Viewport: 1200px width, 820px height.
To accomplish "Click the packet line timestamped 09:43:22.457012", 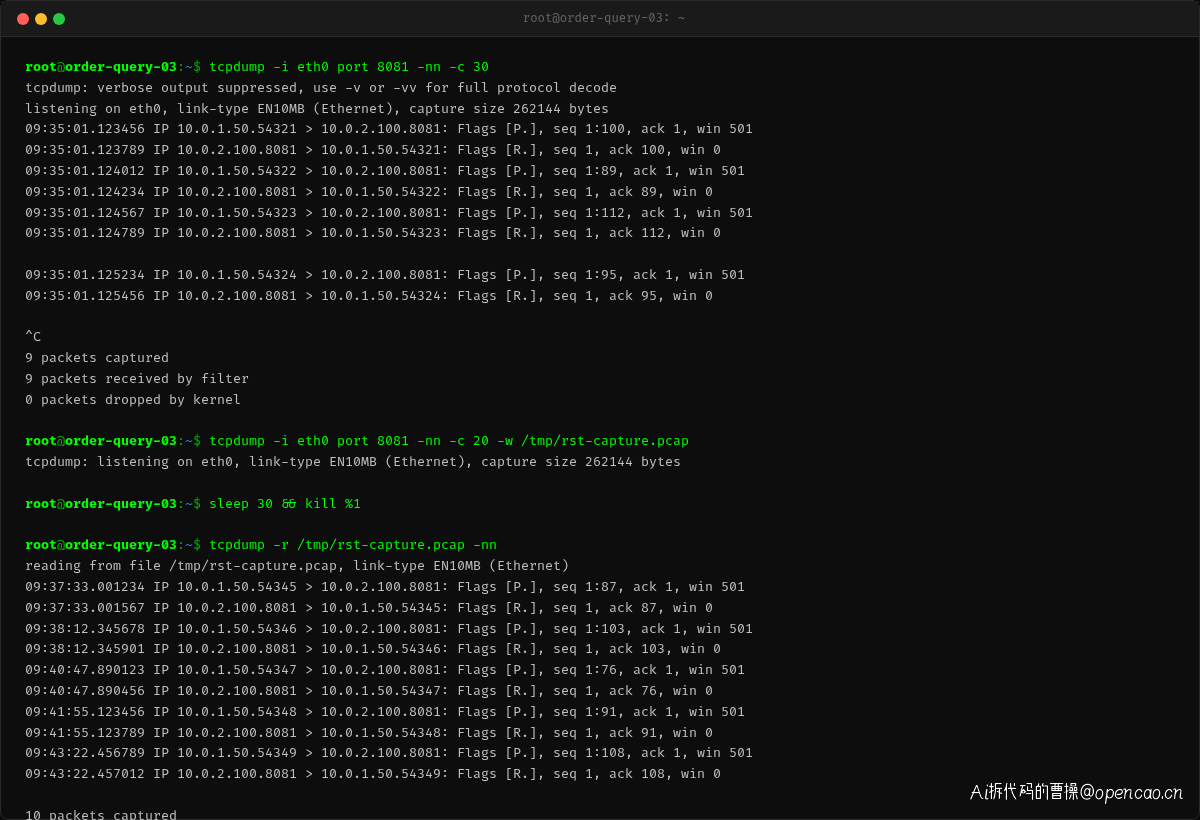I will pos(373,774).
